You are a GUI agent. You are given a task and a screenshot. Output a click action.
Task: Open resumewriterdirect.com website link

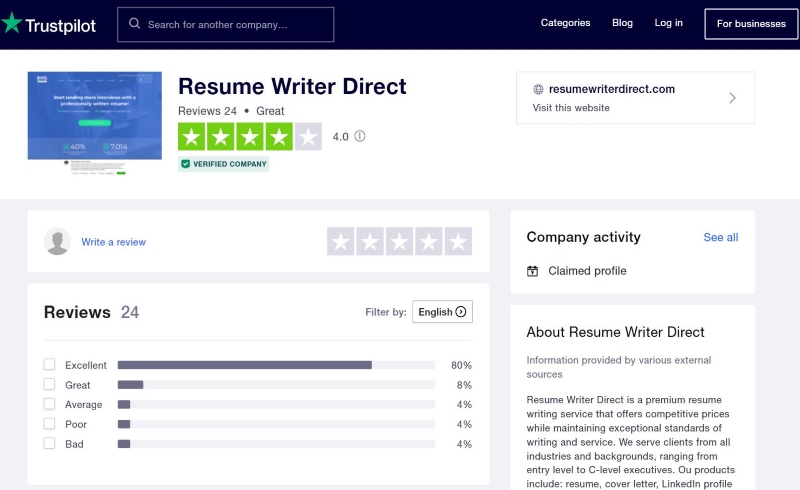point(612,89)
